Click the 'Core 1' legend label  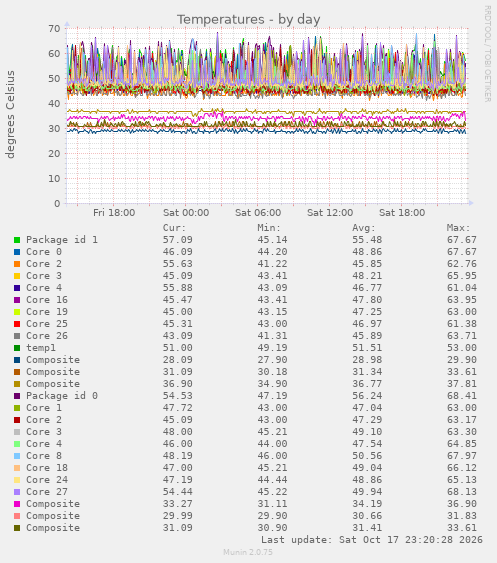click(x=44, y=408)
